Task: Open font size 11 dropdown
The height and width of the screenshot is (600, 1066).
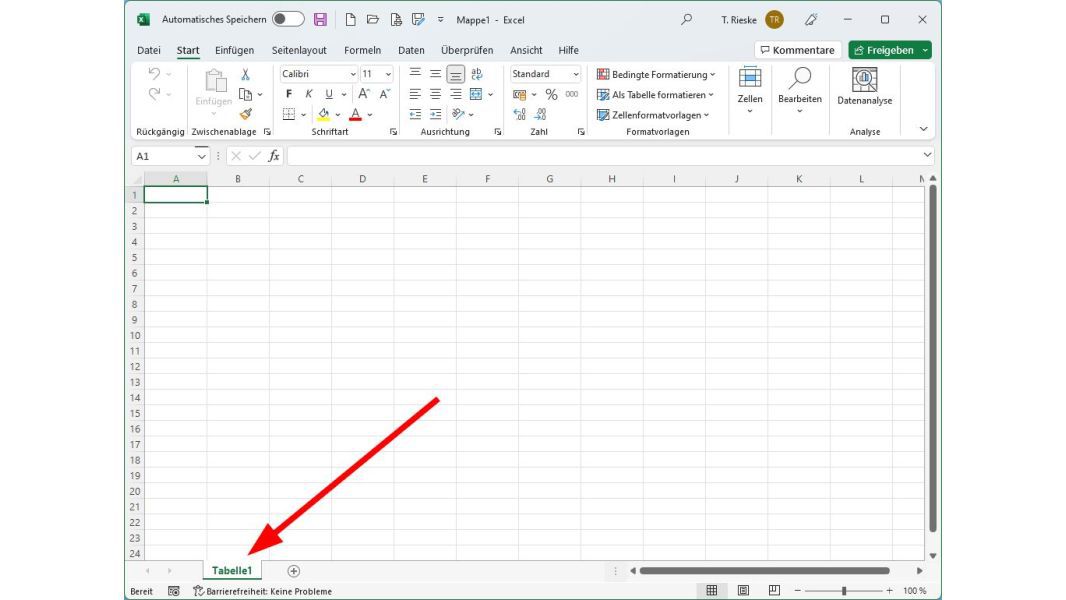Action: 388,74
